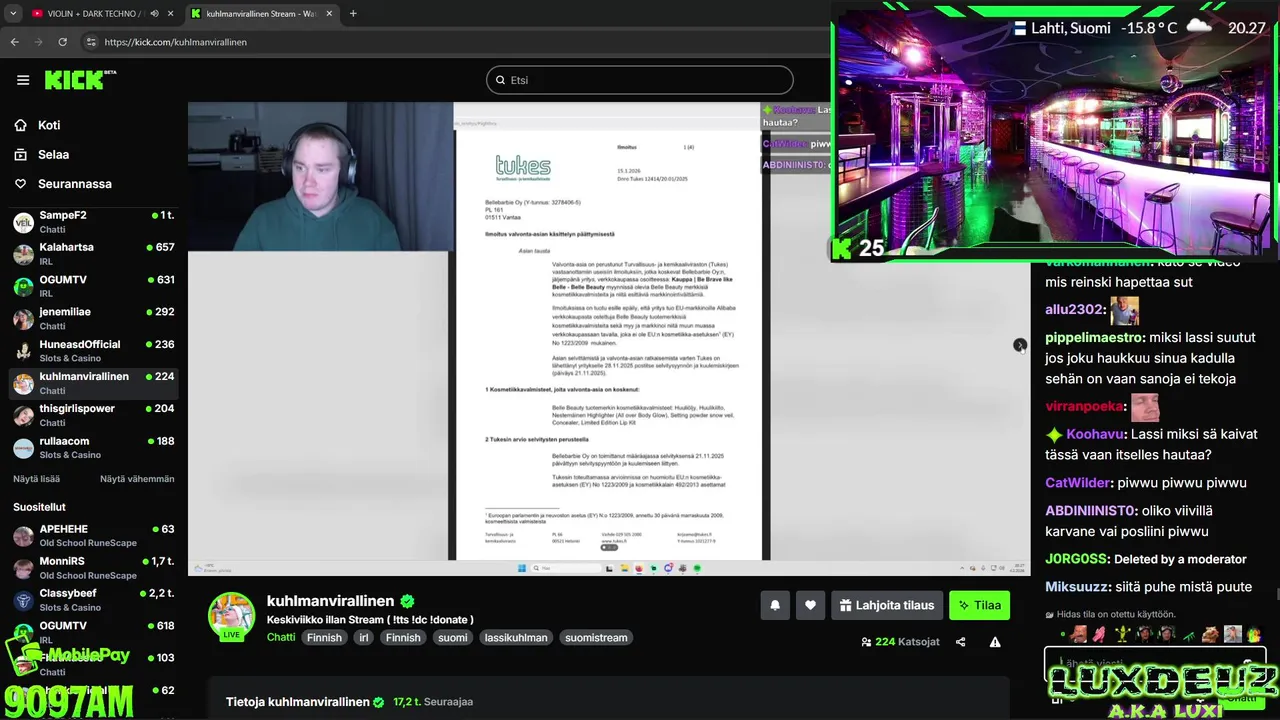Select lassikuhlman tag
Viewport: 1280px width, 720px height.
pos(516,637)
